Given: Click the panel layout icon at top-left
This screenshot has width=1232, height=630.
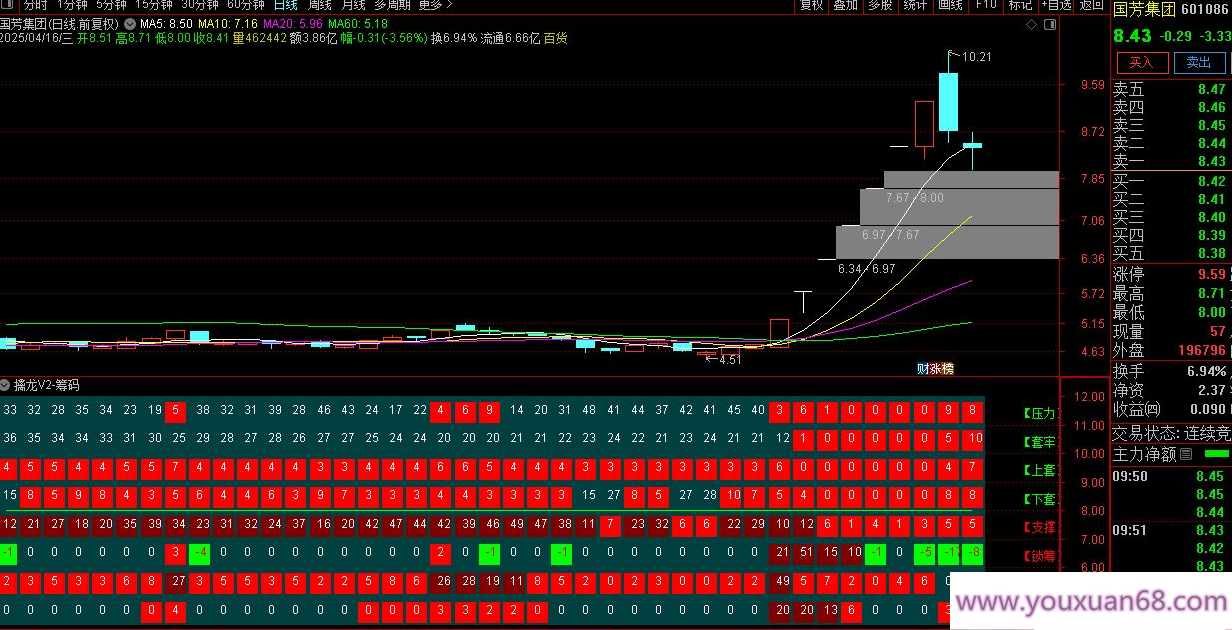Looking at the screenshot, I should [8, 5].
